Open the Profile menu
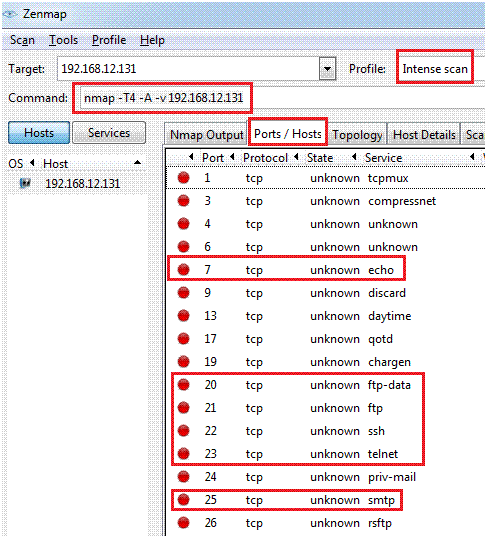Screen dimensions: 487x538 109,40
